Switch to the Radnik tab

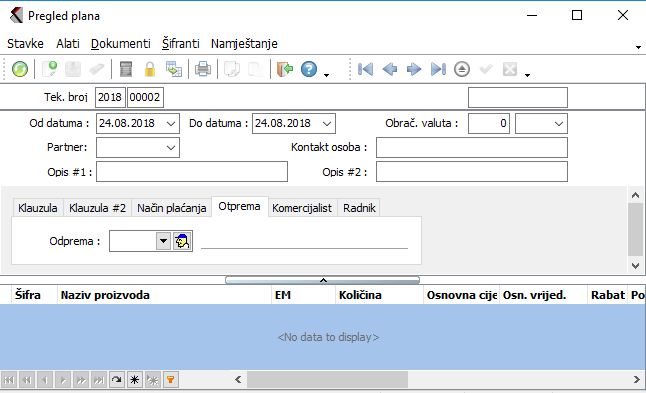click(359, 208)
